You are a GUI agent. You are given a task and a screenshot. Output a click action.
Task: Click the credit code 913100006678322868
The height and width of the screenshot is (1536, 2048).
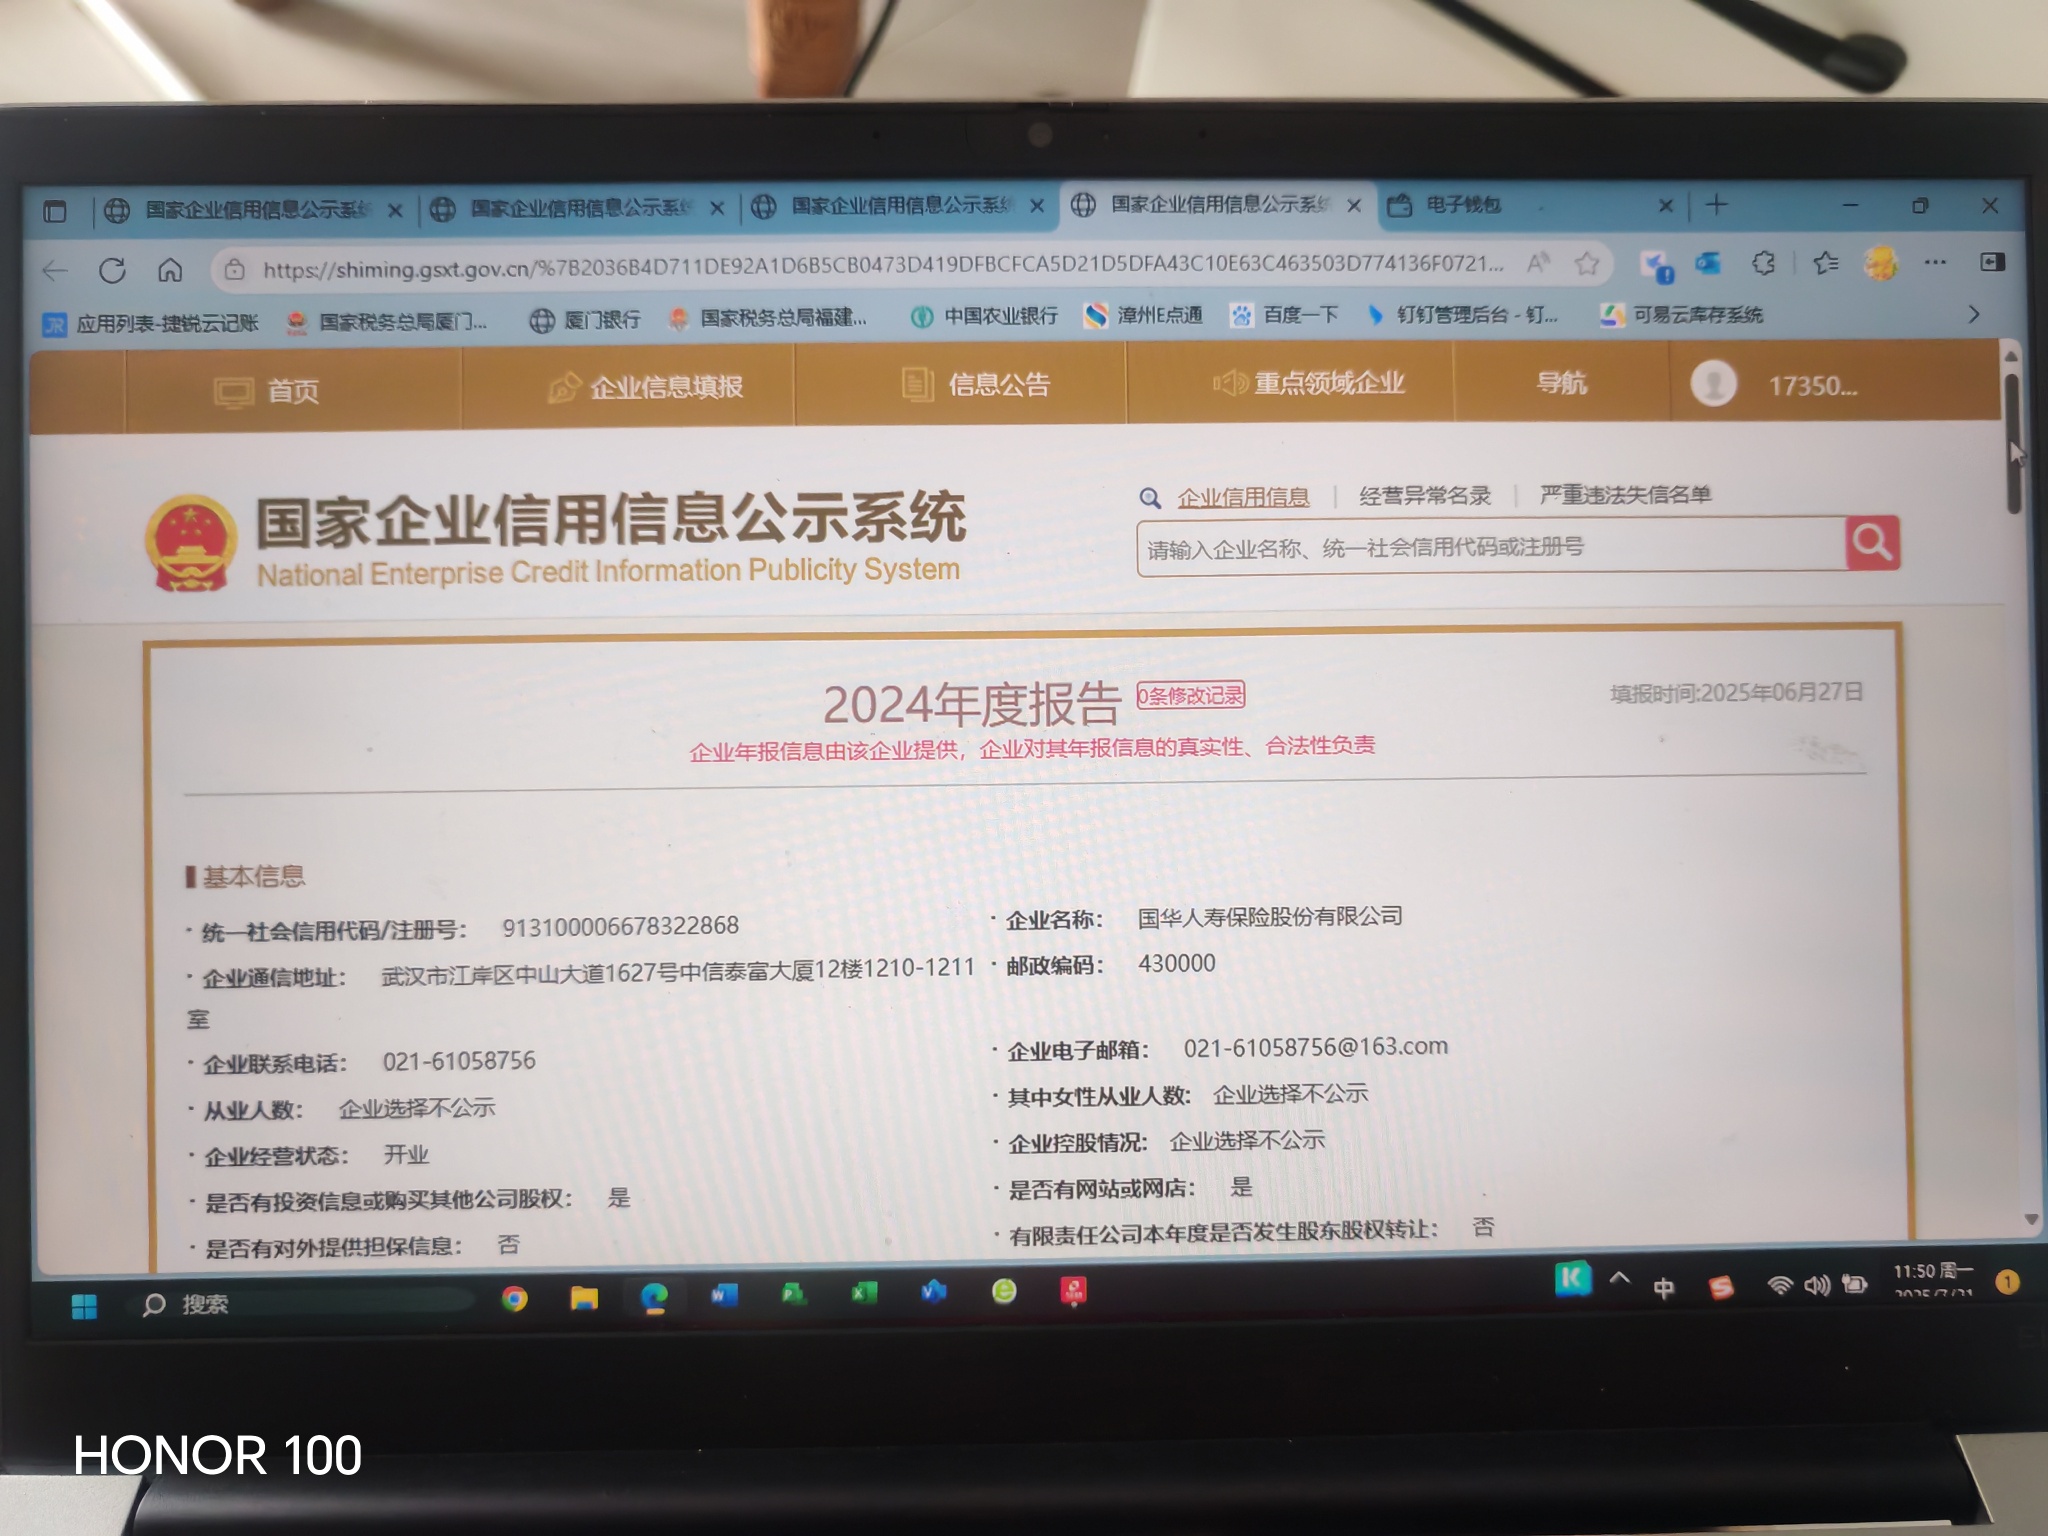(x=620, y=926)
